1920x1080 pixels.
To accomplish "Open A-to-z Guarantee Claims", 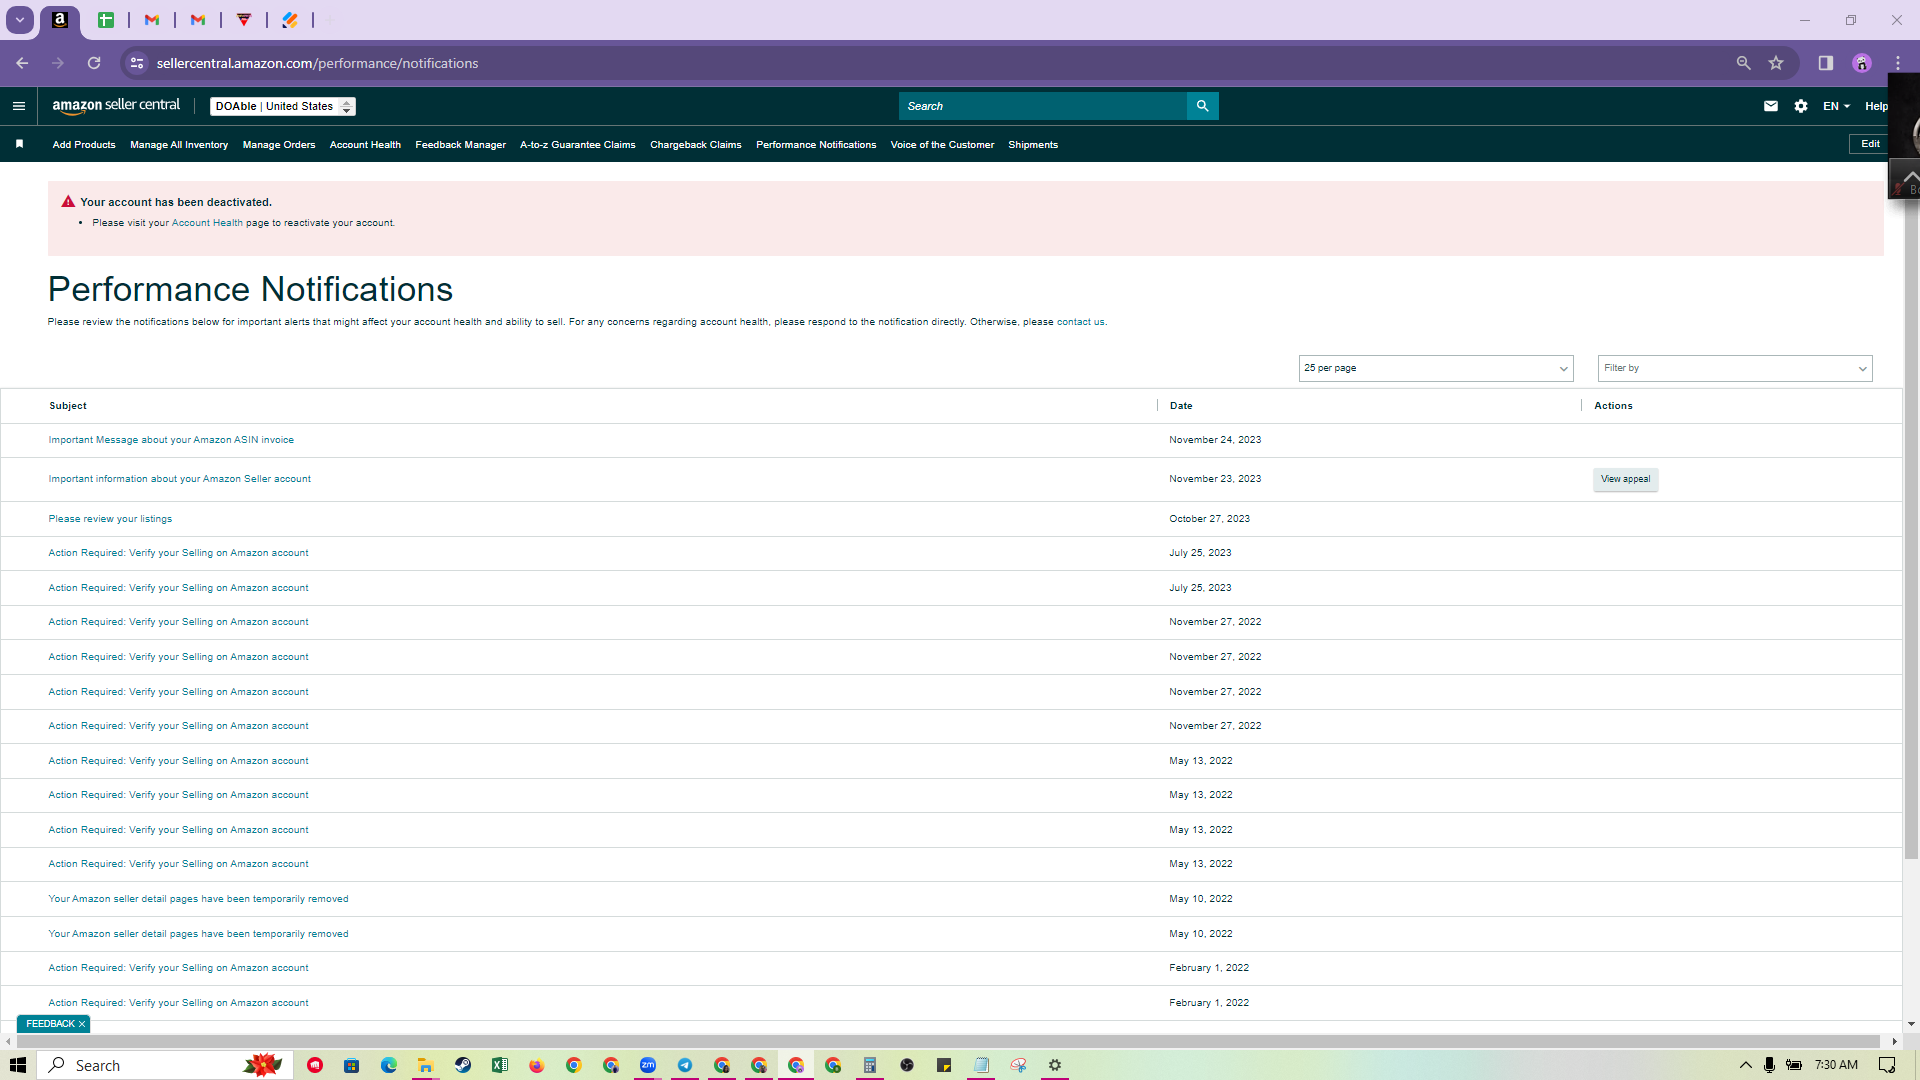I will (578, 145).
